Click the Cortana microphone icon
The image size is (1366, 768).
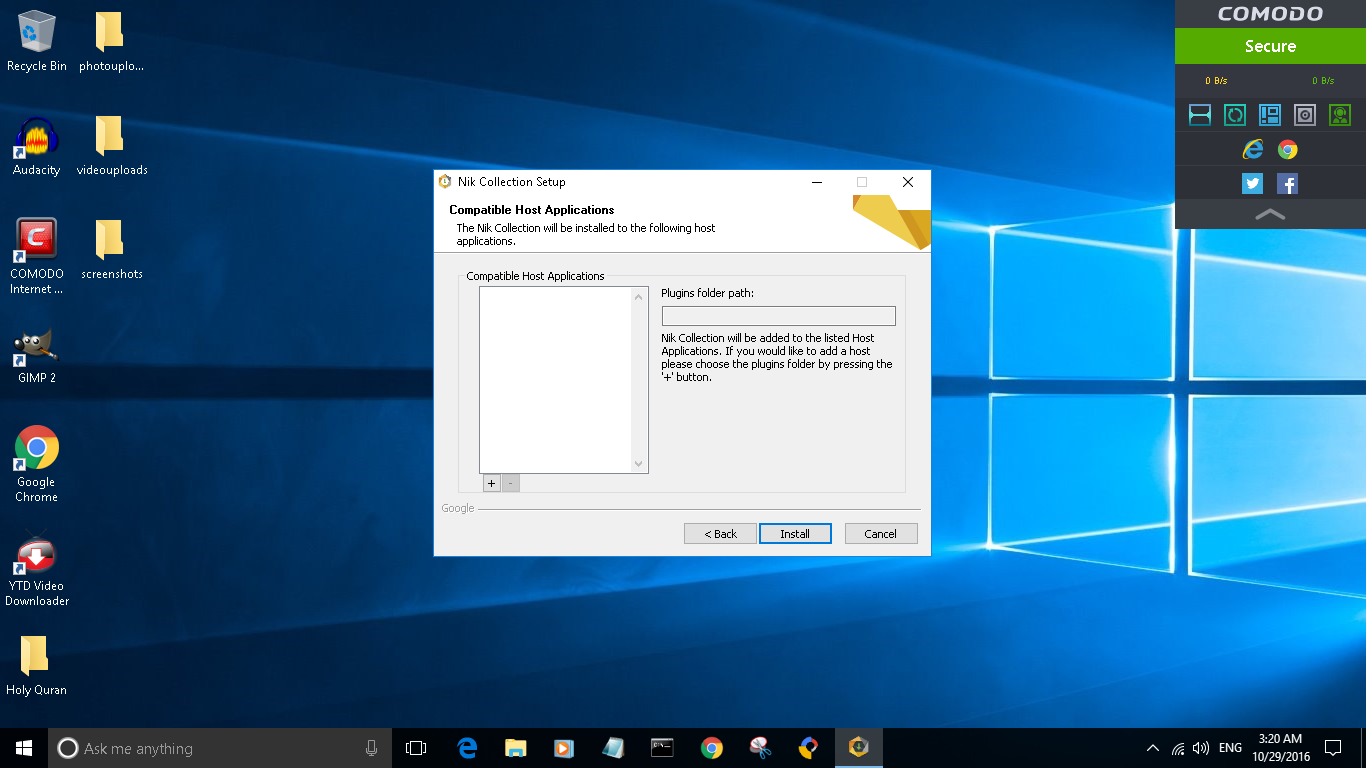pyautogui.click(x=372, y=748)
